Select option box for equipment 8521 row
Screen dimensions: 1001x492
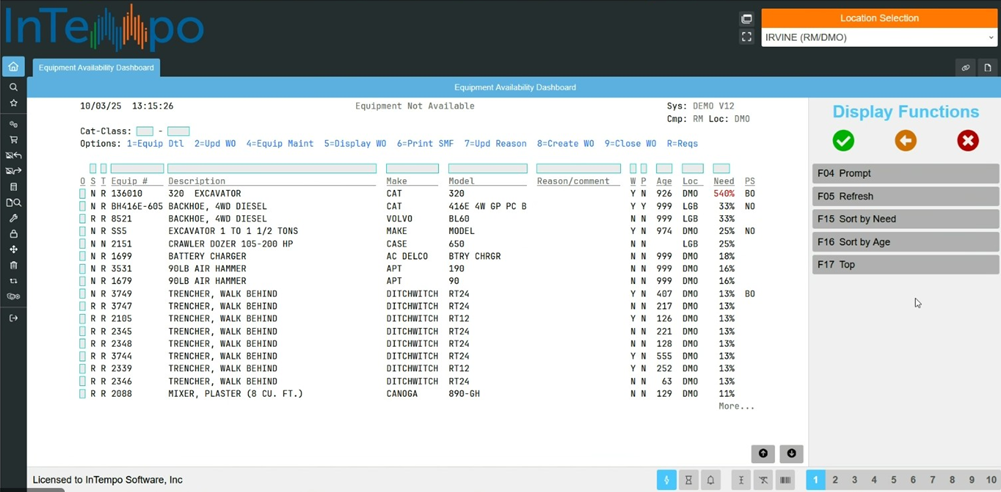pyautogui.click(x=83, y=219)
